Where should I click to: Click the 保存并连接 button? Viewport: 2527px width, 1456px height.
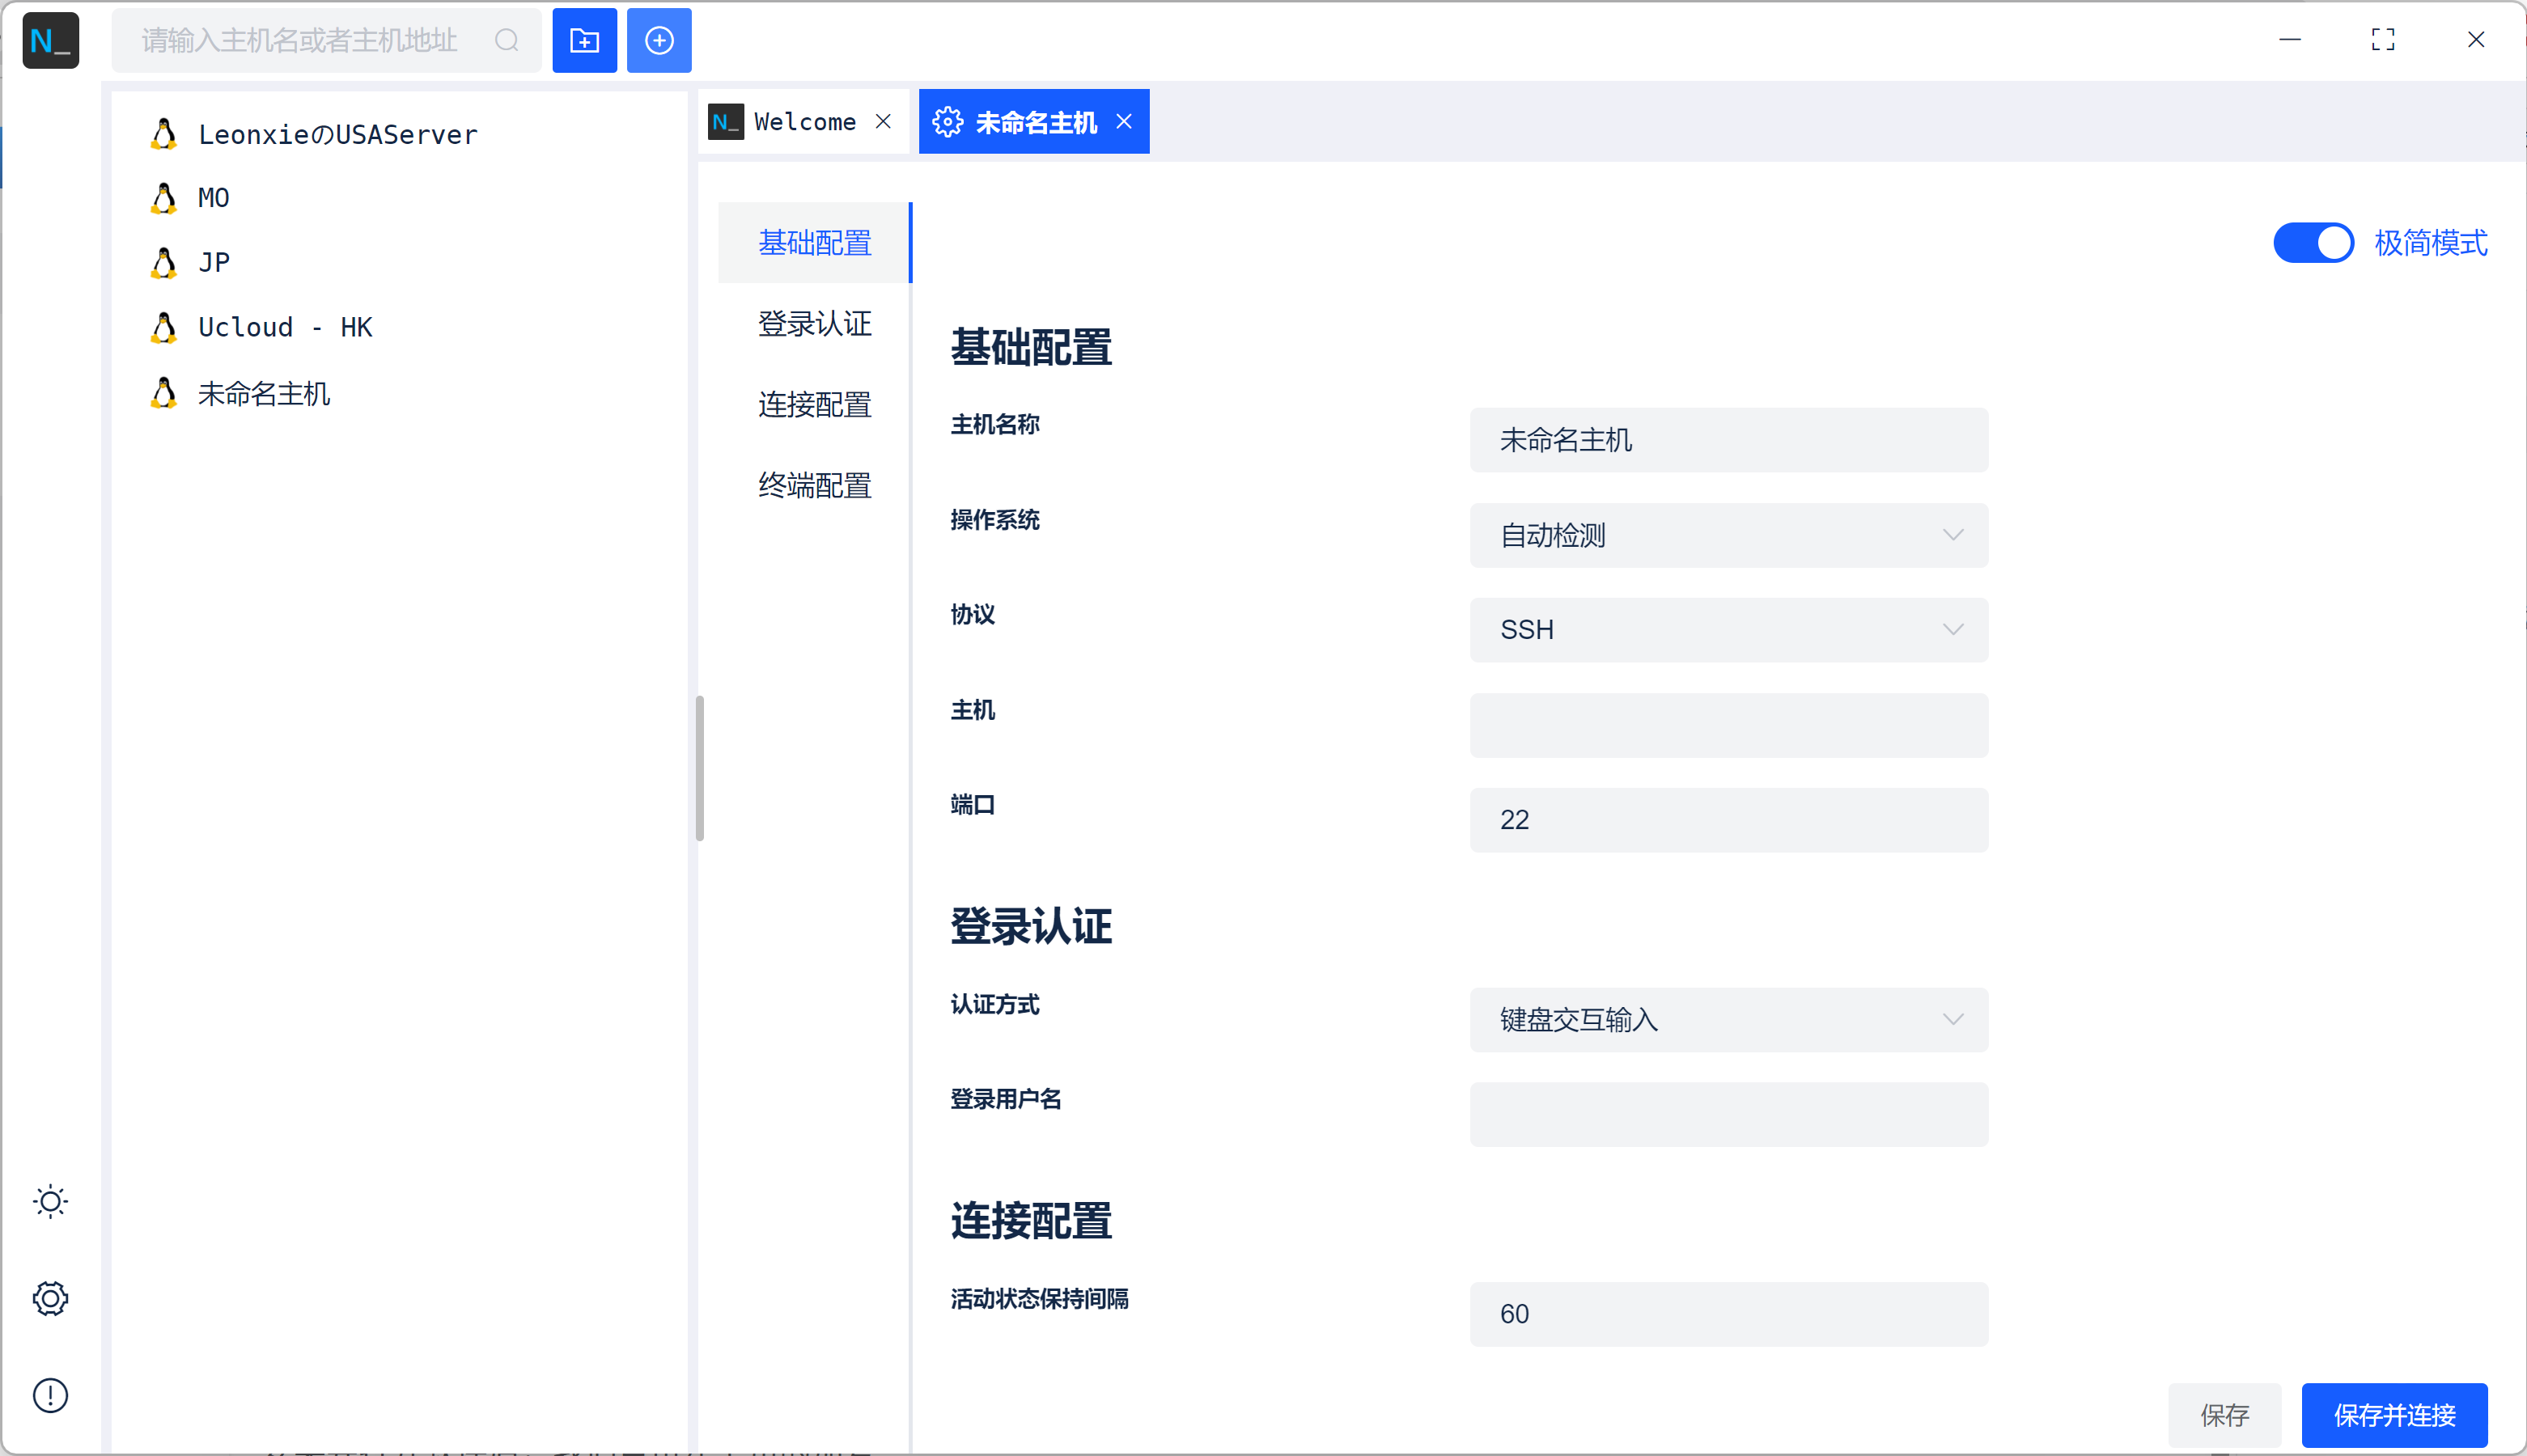[x=2394, y=1415]
